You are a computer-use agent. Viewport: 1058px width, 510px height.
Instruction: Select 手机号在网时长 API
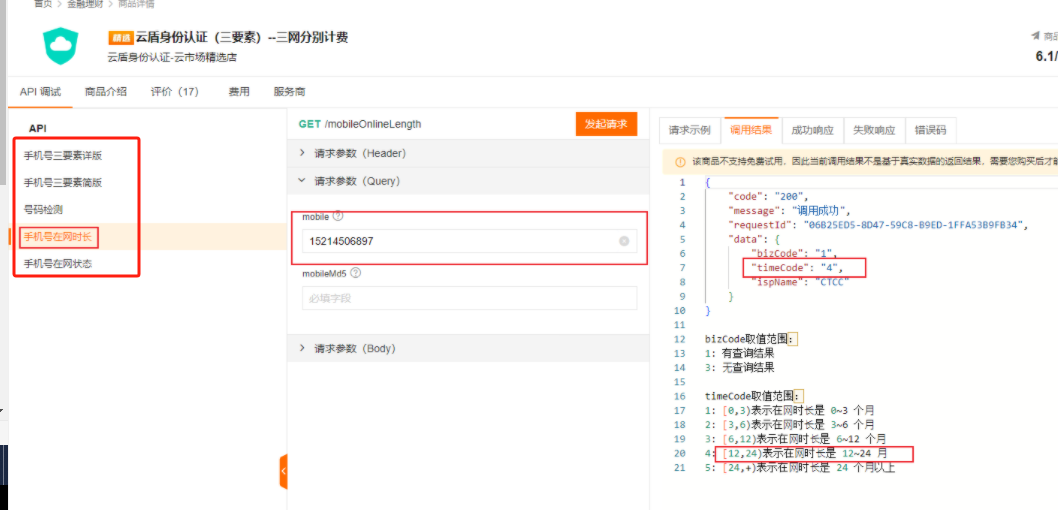click(58, 237)
